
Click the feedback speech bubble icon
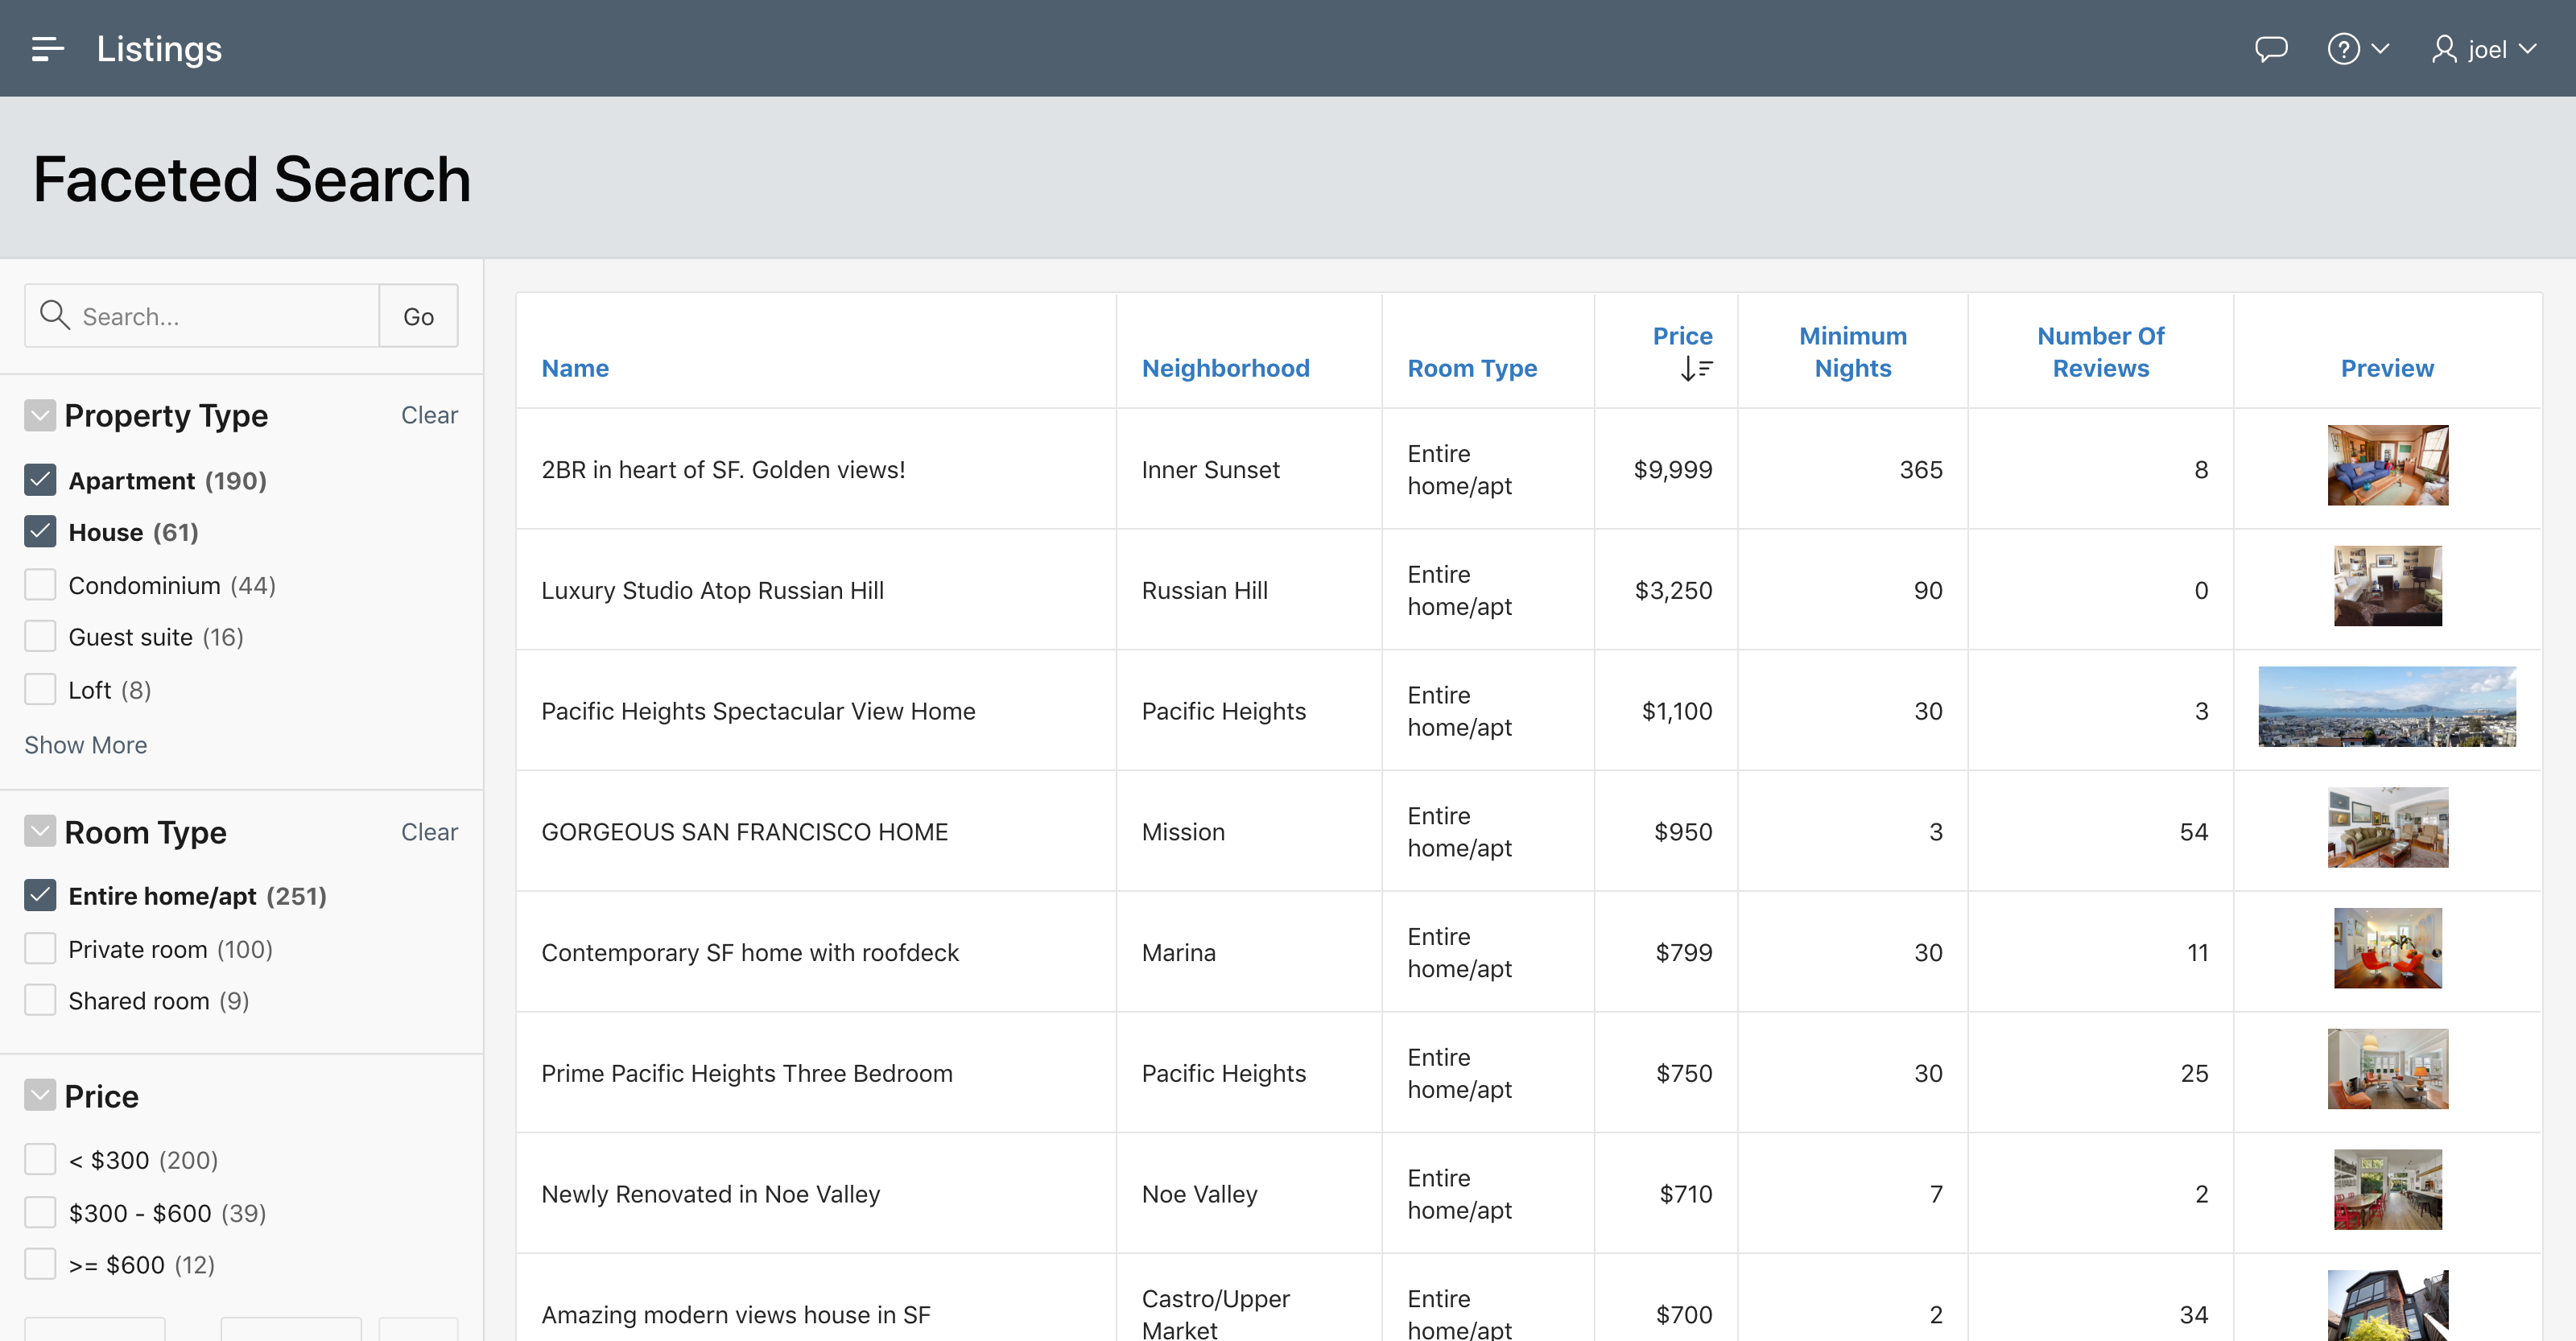pos(2271,49)
